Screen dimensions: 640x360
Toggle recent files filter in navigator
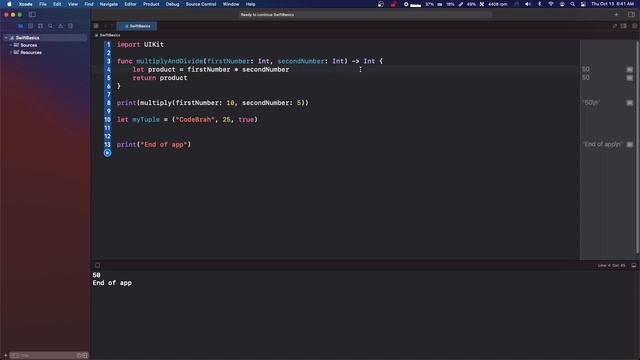pos(79,356)
